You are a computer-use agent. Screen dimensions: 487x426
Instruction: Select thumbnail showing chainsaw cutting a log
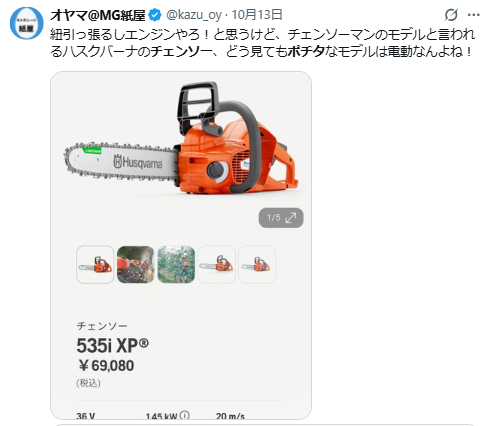[136, 265]
